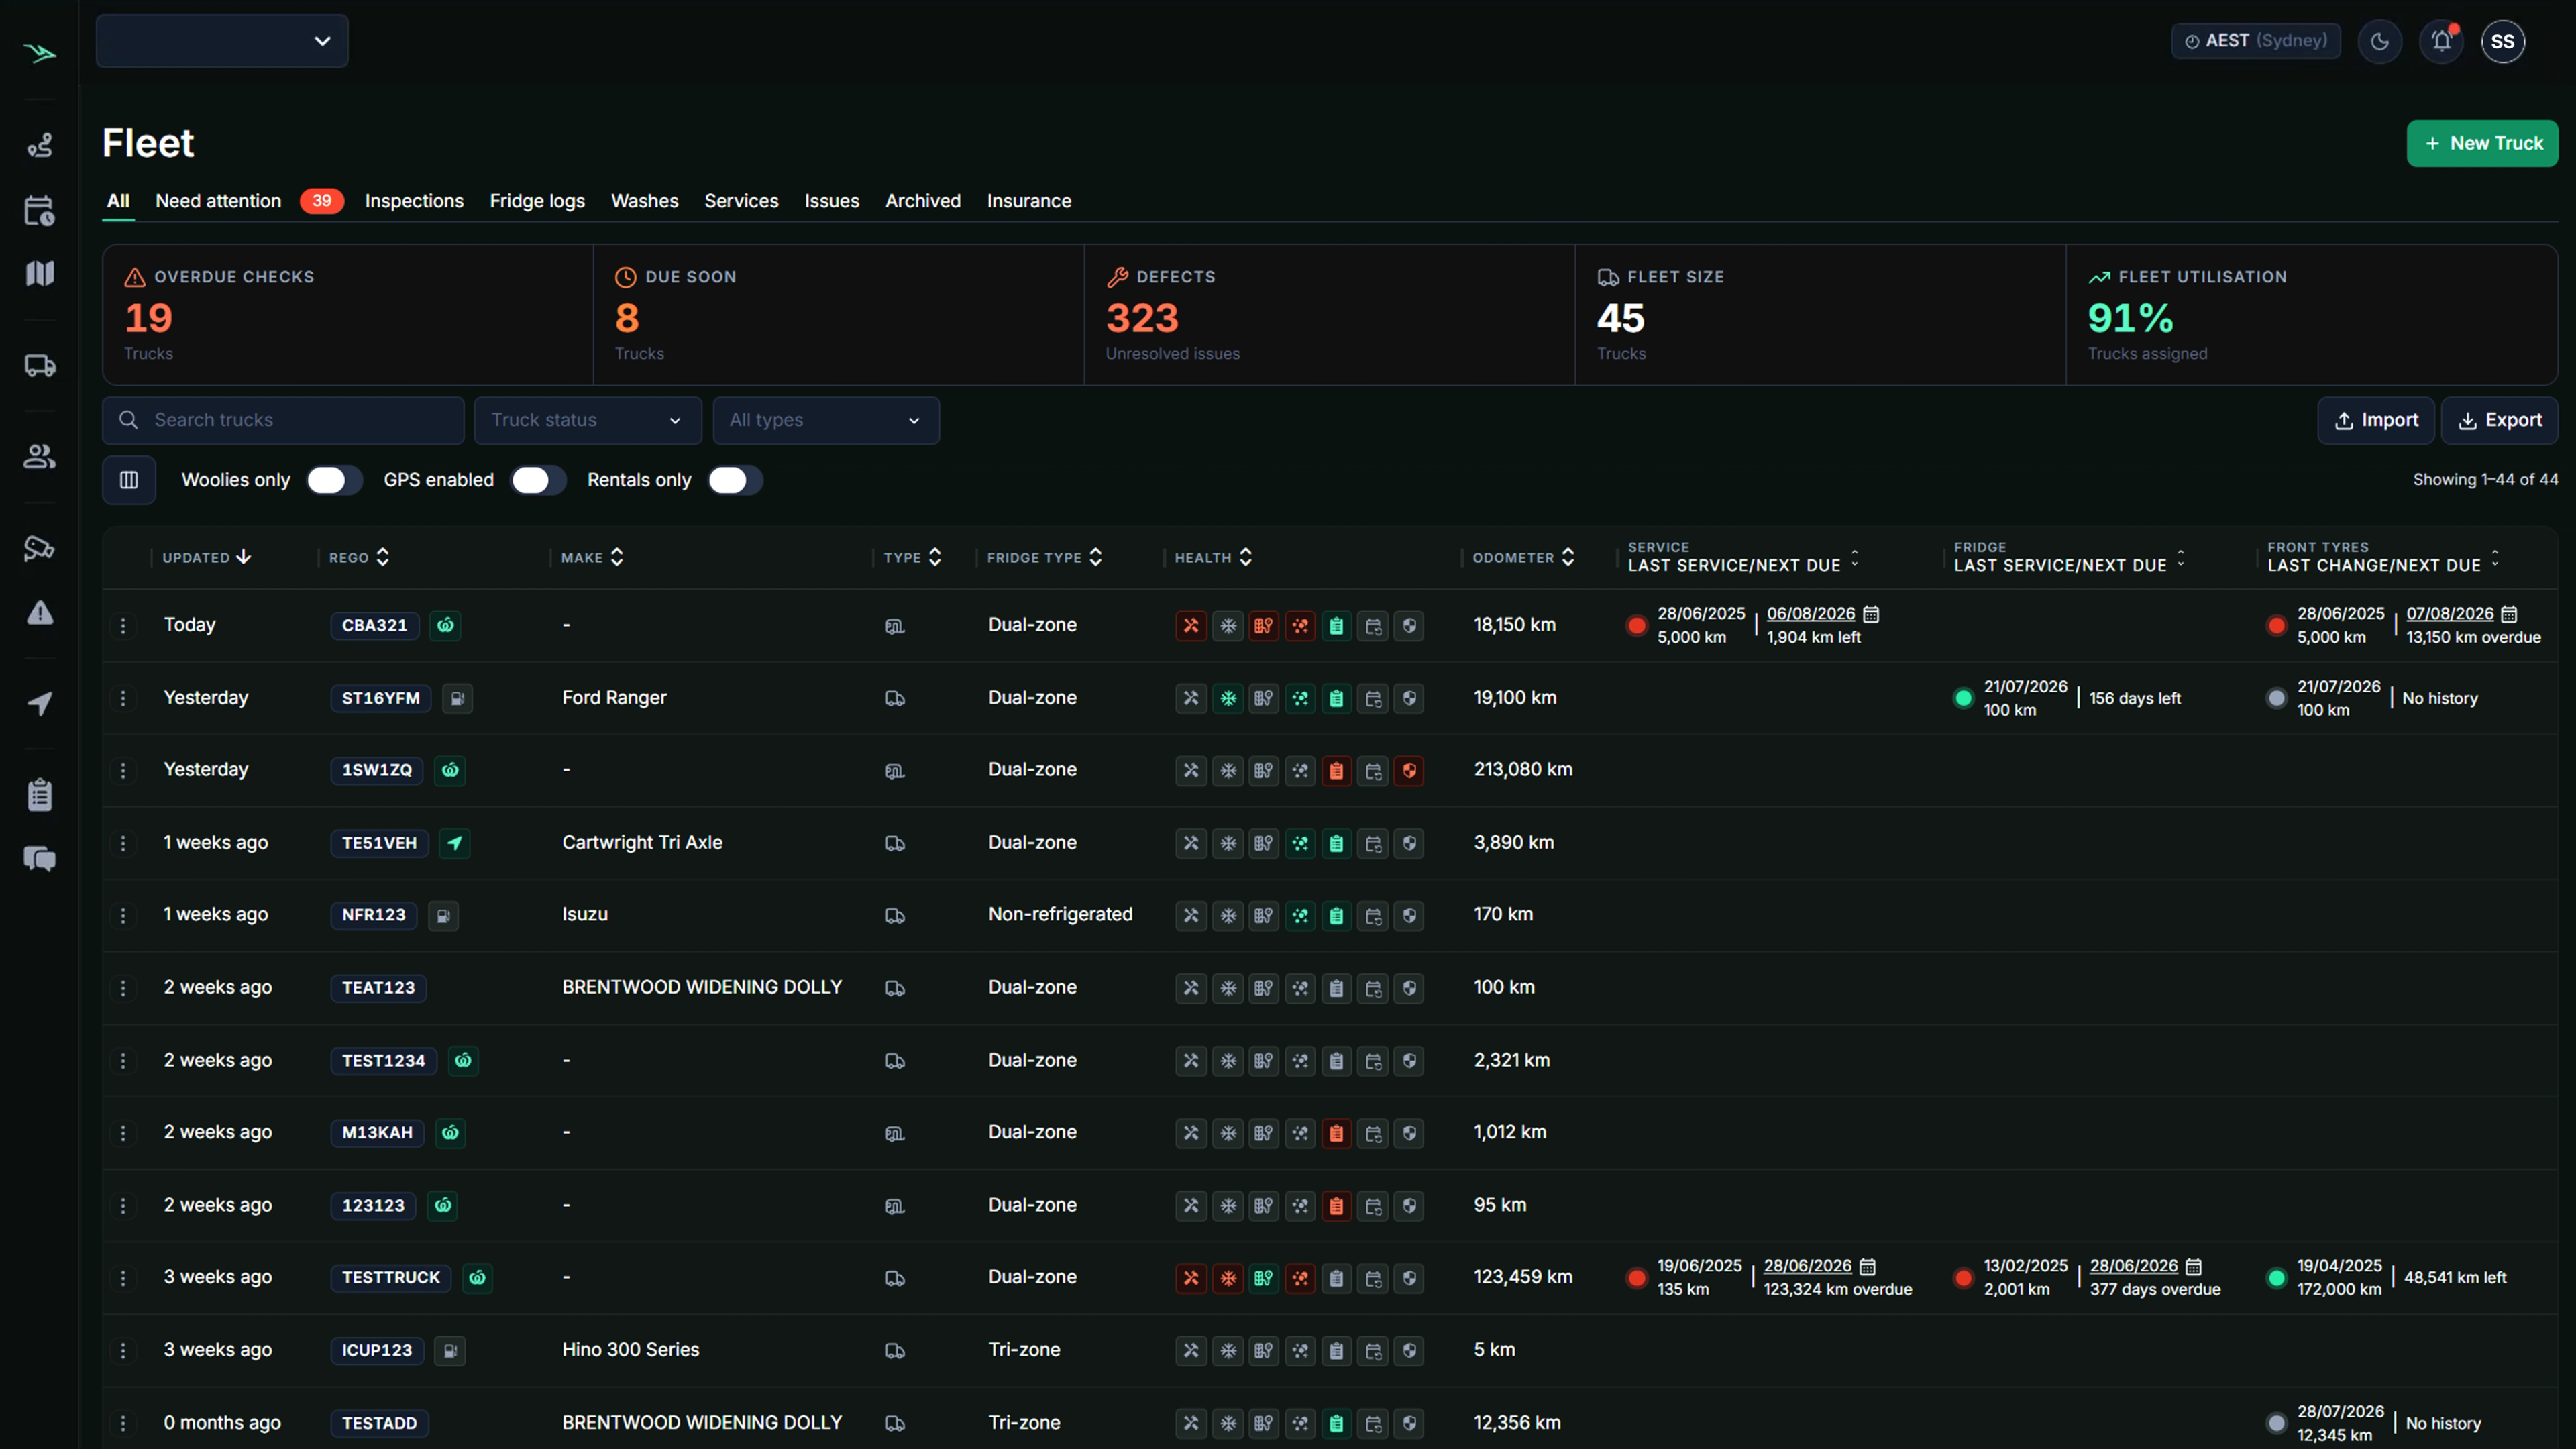Viewport: 2576px width, 1449px height.
Task: Open the trucks sidebar icon
Action: pos(39,366)
